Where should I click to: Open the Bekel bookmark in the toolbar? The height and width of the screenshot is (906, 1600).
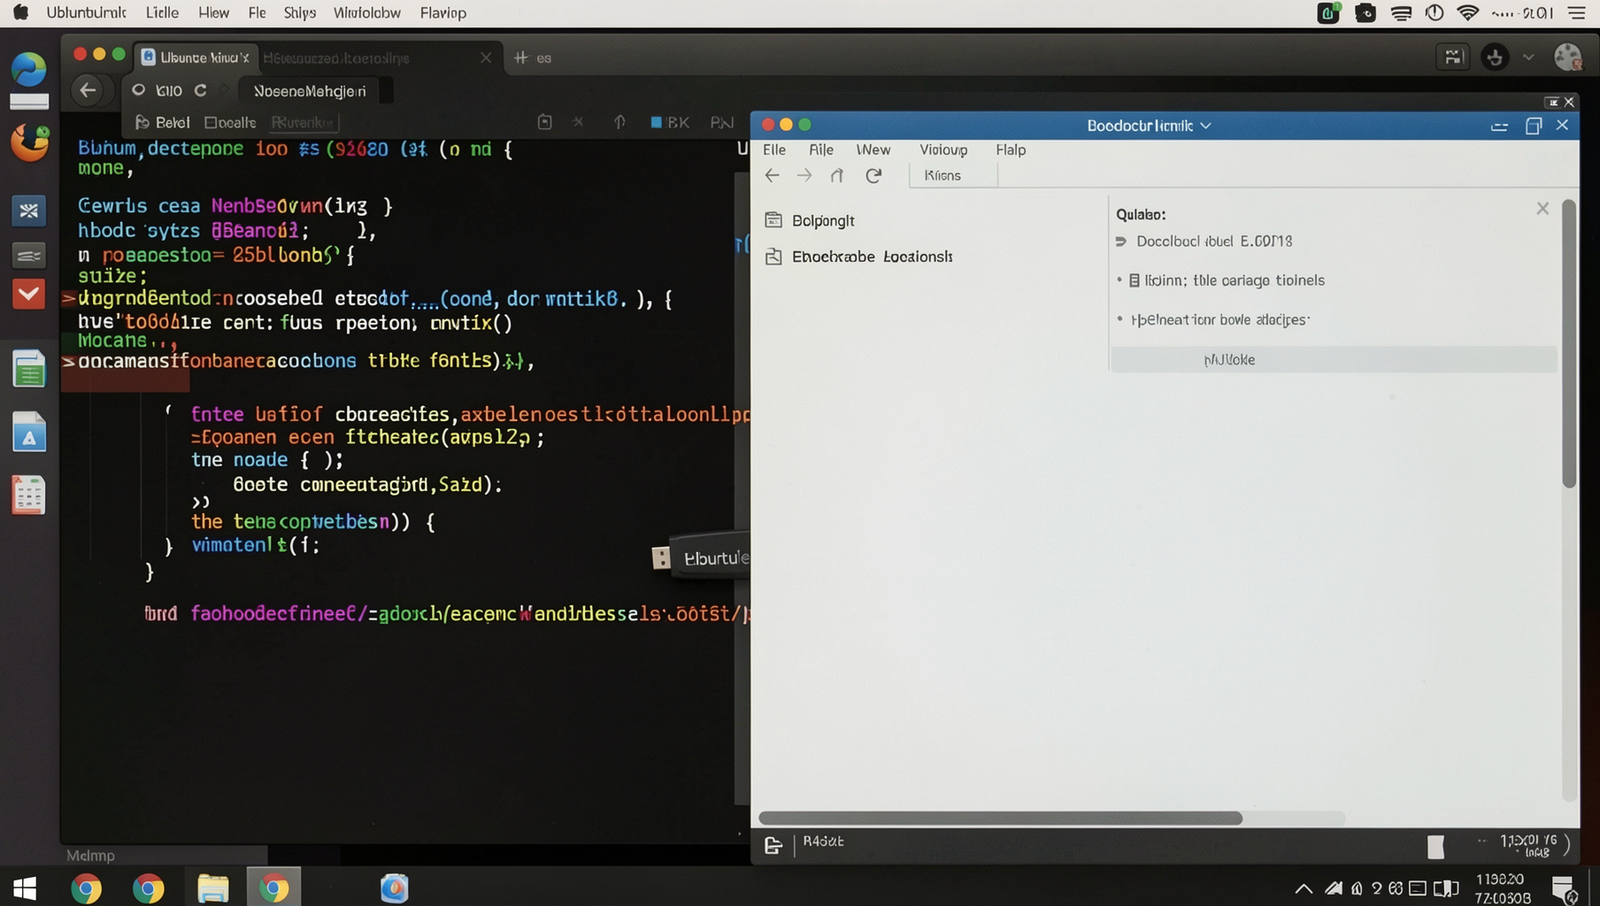click(x=163, y=122)
